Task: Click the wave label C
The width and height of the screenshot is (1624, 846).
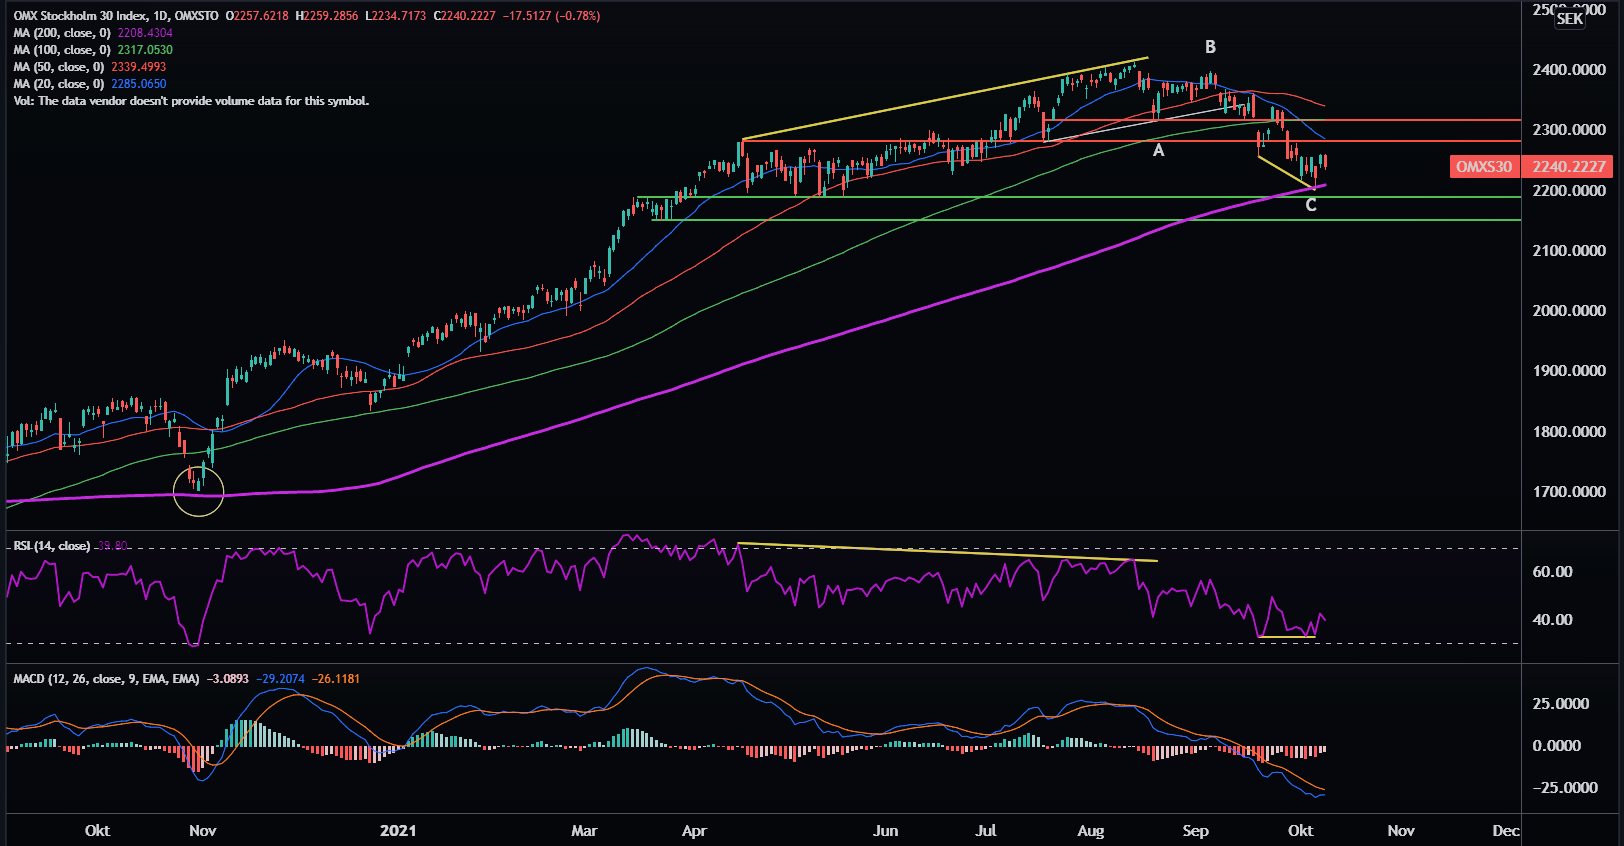Action: click(x=1311, y=205)
